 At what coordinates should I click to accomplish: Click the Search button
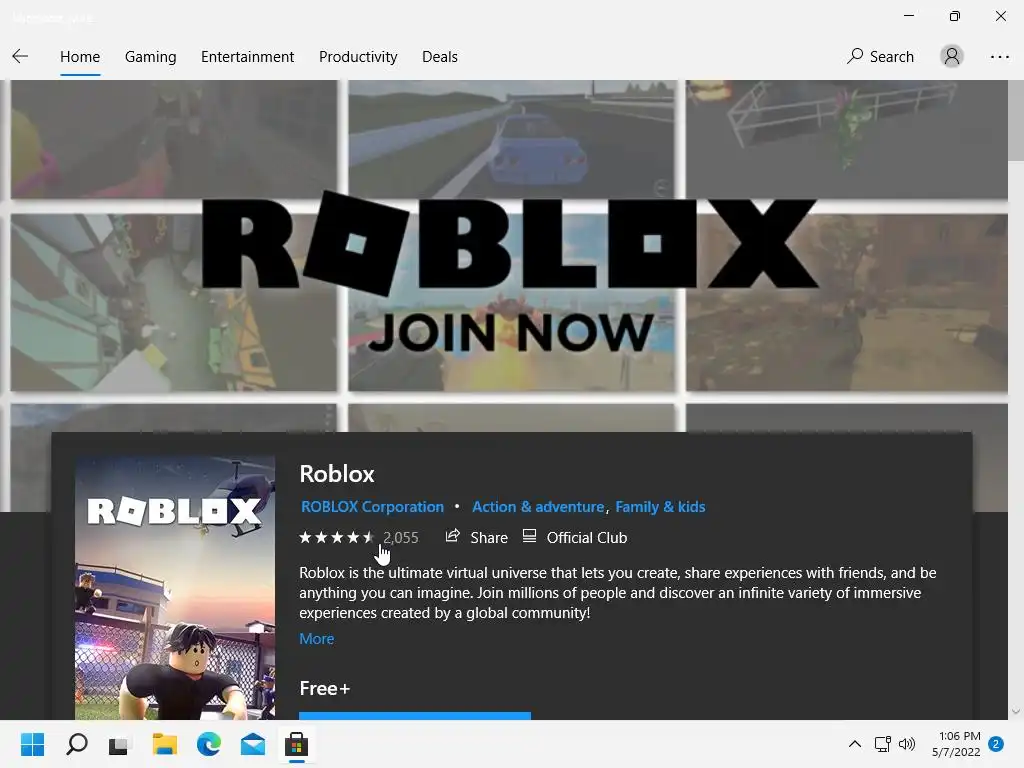(880, 57)
